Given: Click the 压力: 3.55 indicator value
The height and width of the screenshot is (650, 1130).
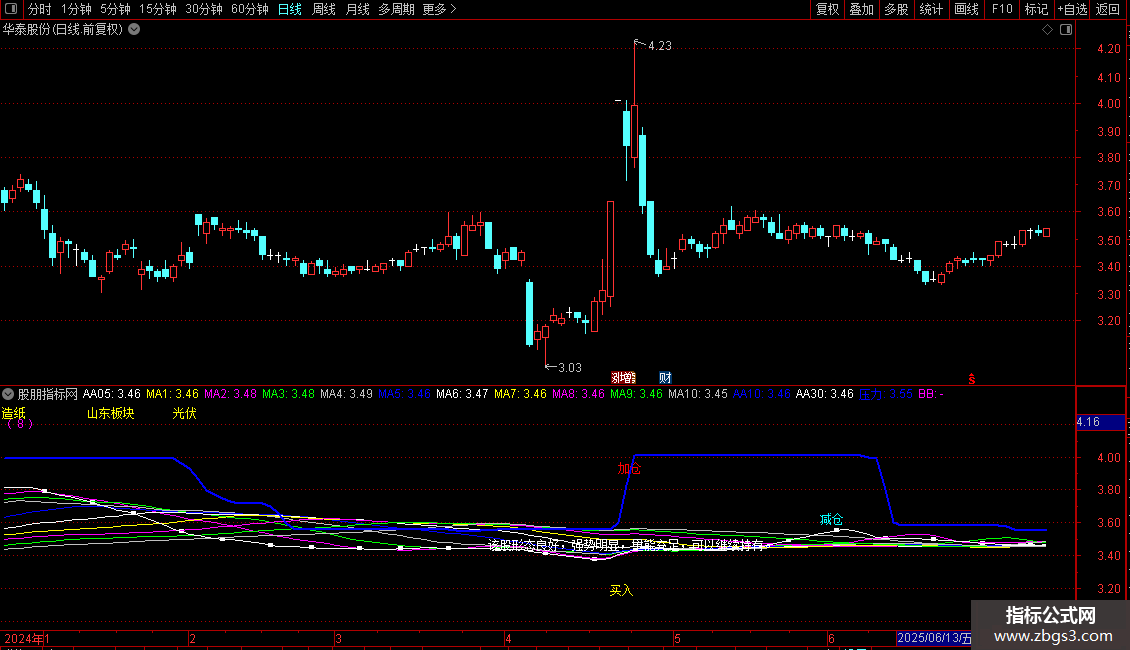Looking at the screenshot, I should click(x=886, y=394).
